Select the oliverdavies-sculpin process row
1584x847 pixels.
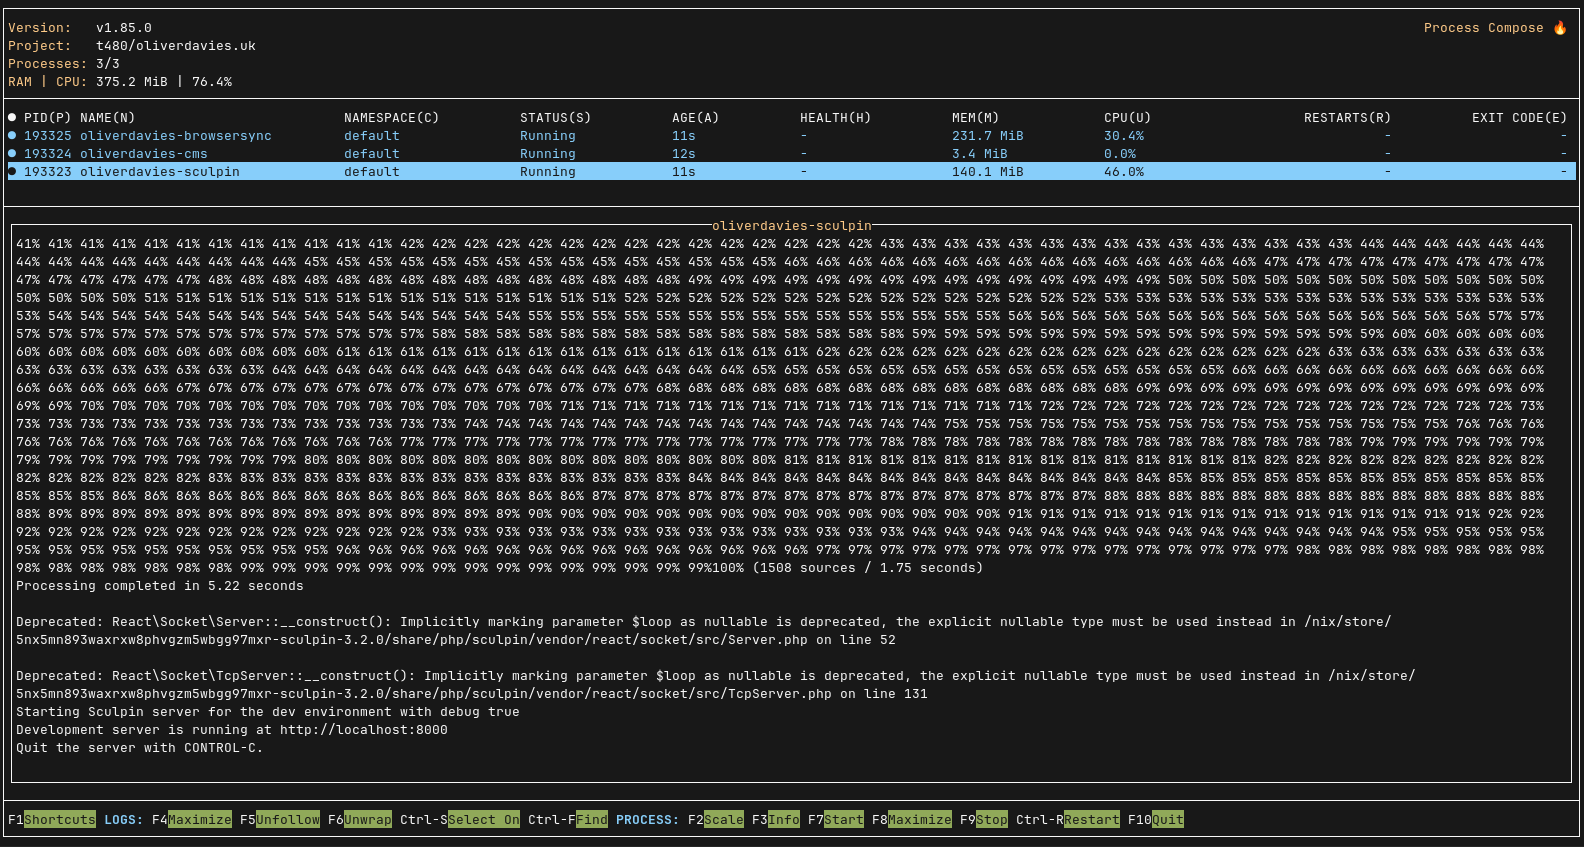(x=792, y=172)
